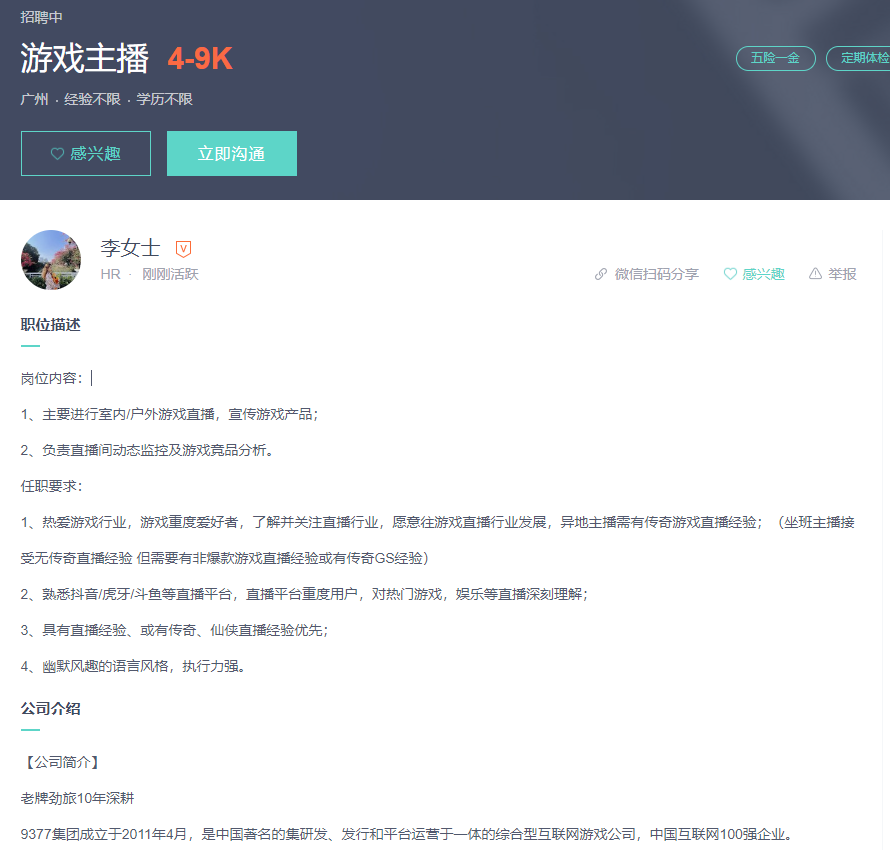Click the 微信扫码分享 text link
Screen dimensions: 890x850
point(657,274)
